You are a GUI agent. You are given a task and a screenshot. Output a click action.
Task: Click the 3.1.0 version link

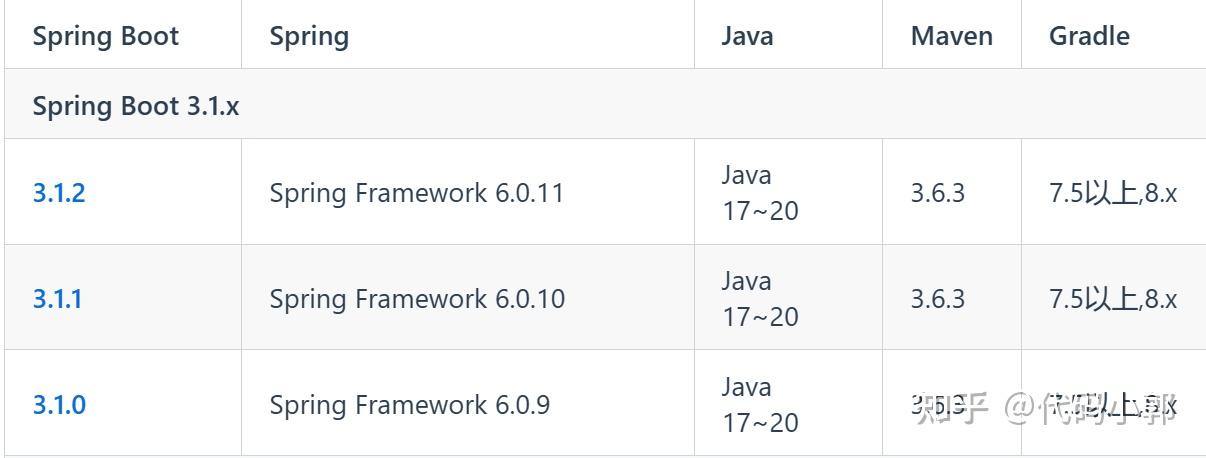(x=59, y=404)
